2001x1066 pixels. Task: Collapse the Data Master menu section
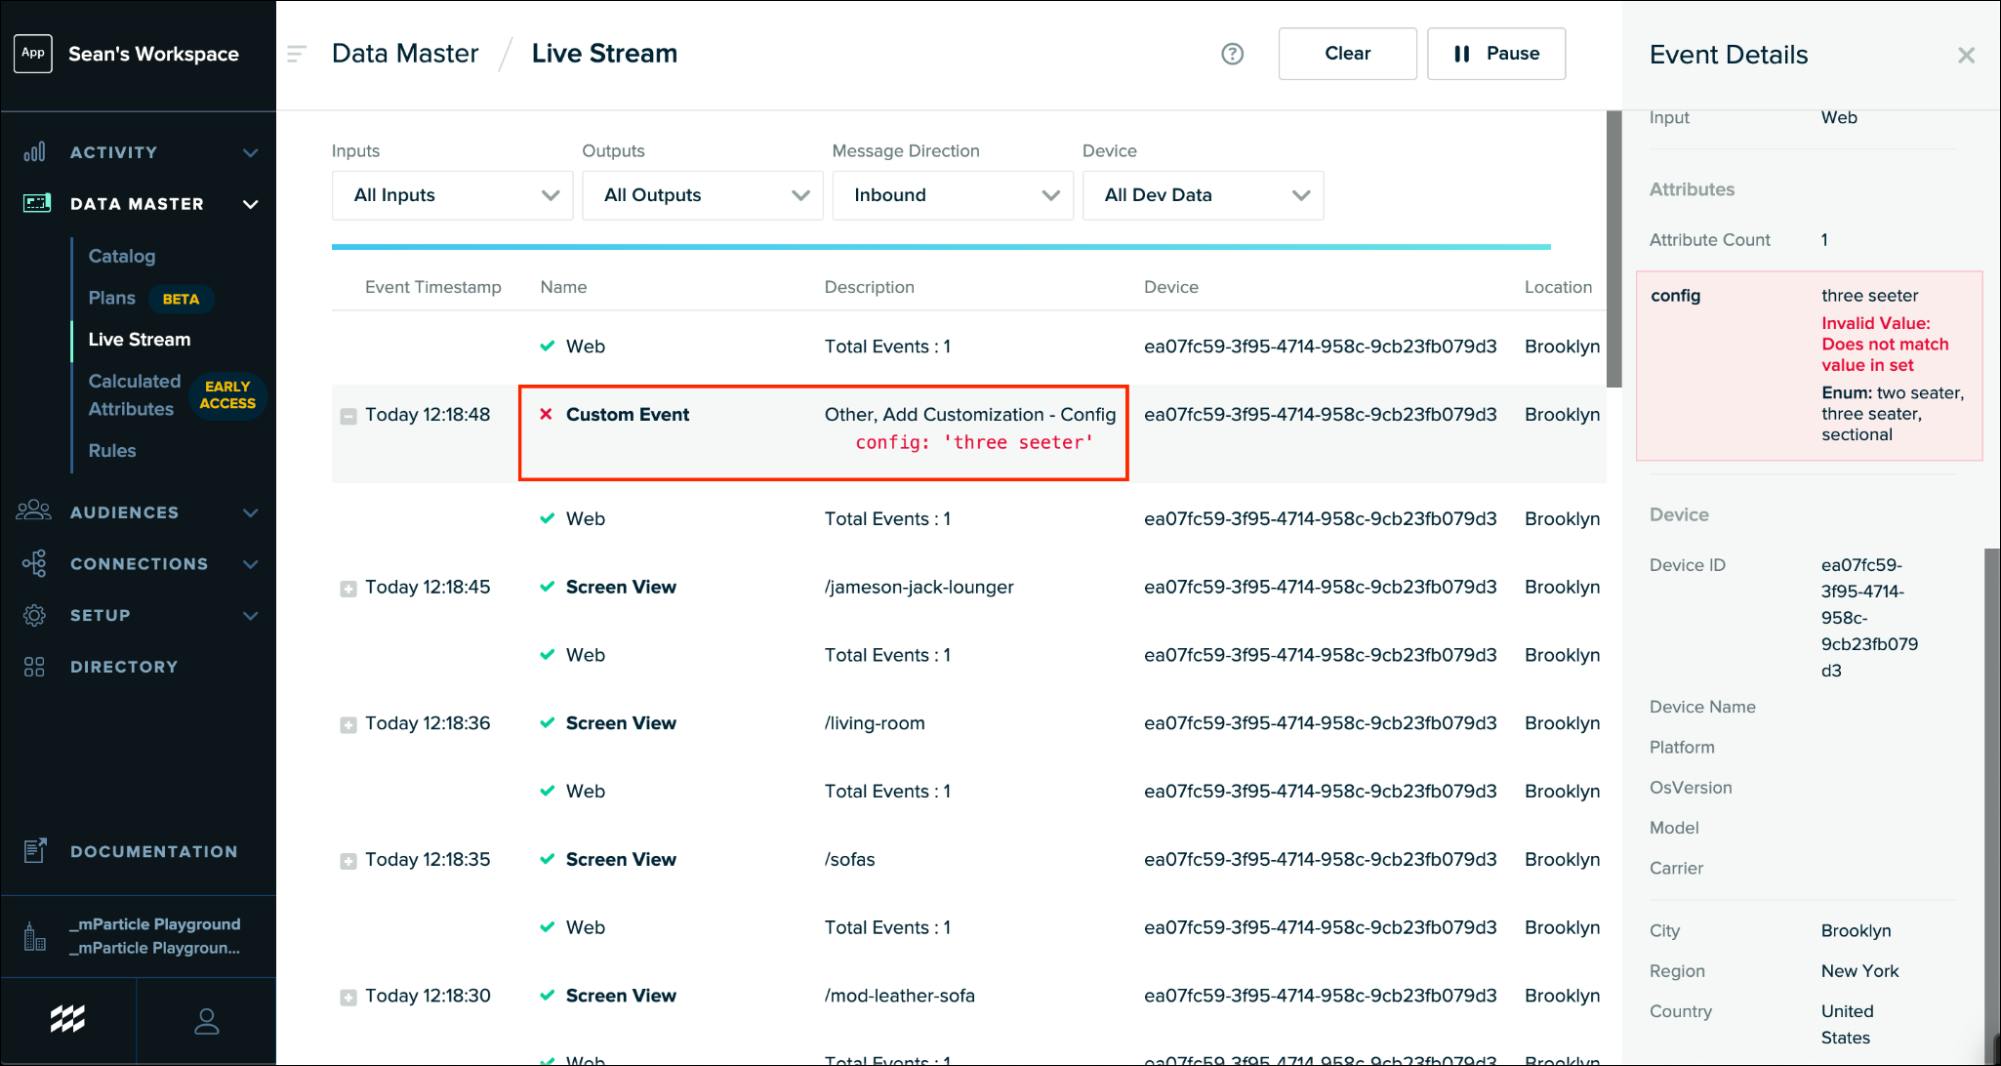250,204
